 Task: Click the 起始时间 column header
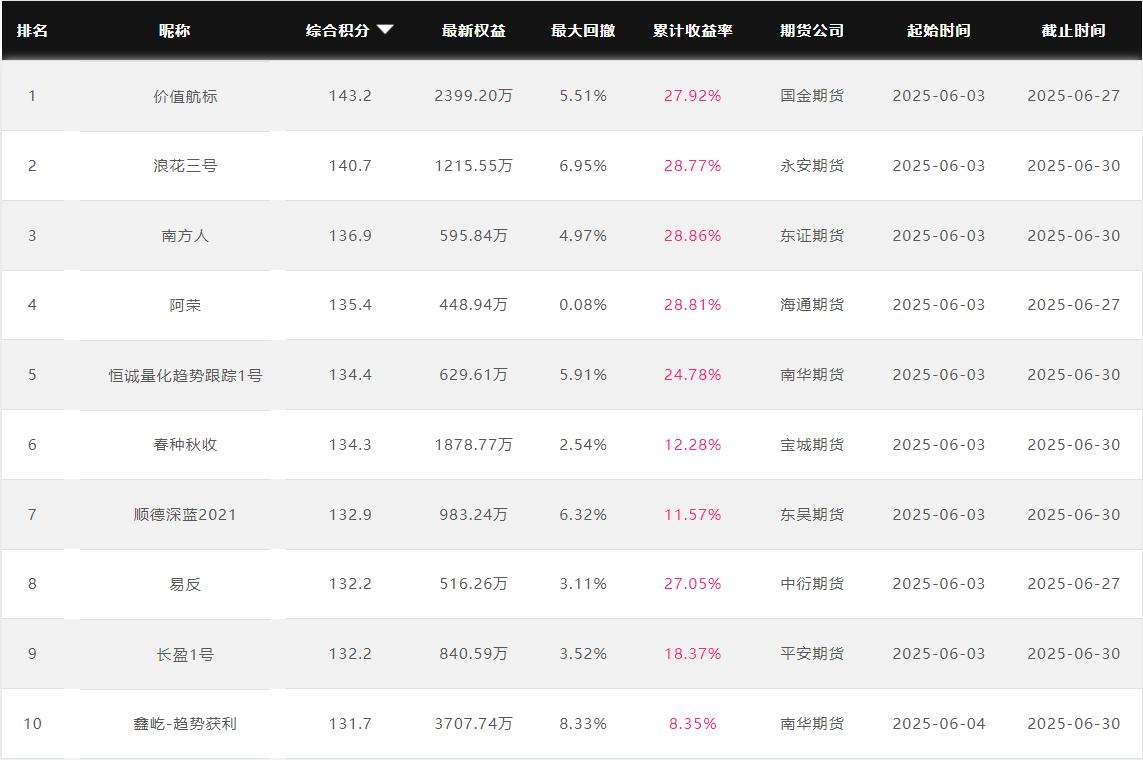point(939,31)
